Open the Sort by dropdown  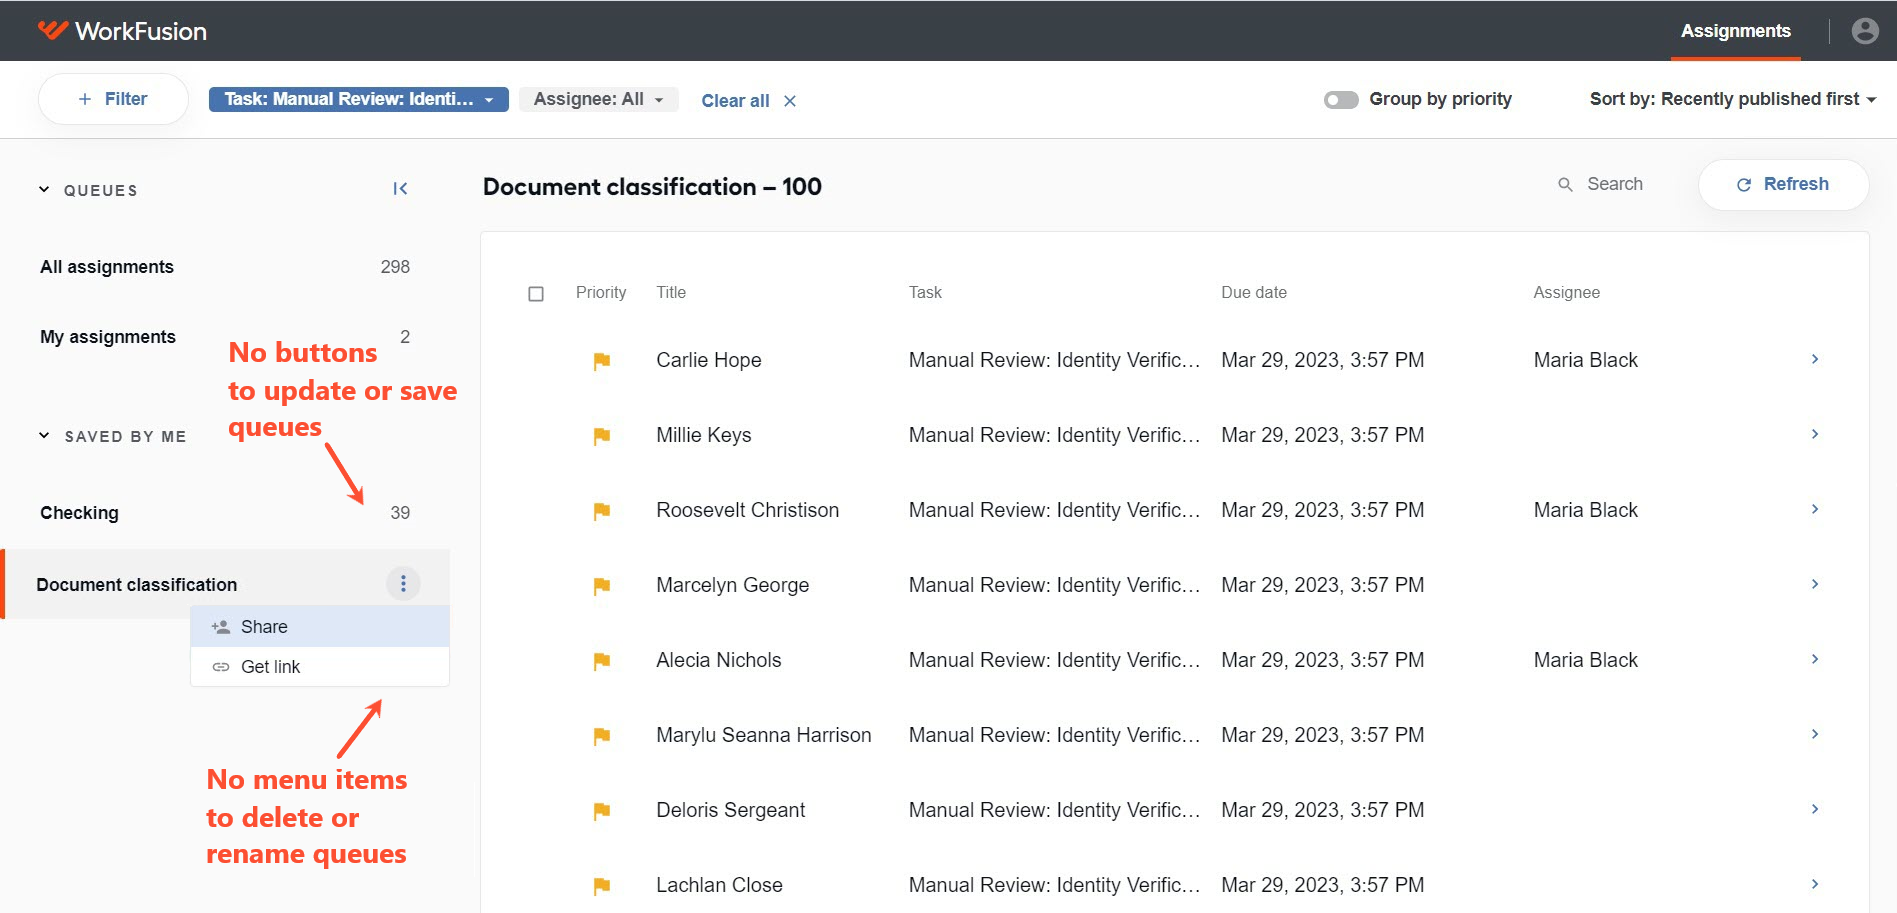1732,99
